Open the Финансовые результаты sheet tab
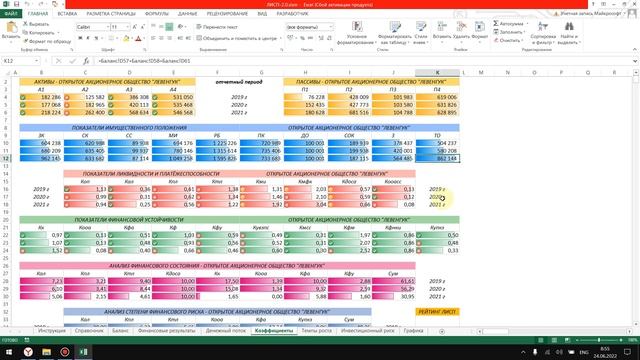The image size is (640, 360). coord(167,331)
